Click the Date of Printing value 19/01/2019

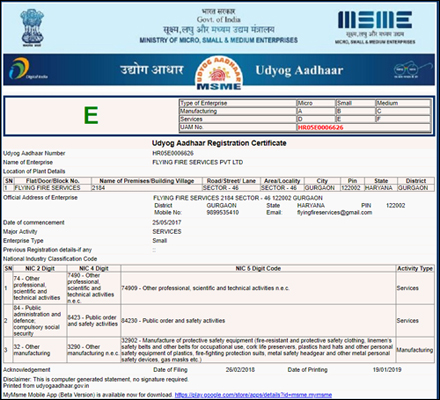pyautogui.click(x=387, y=370)
